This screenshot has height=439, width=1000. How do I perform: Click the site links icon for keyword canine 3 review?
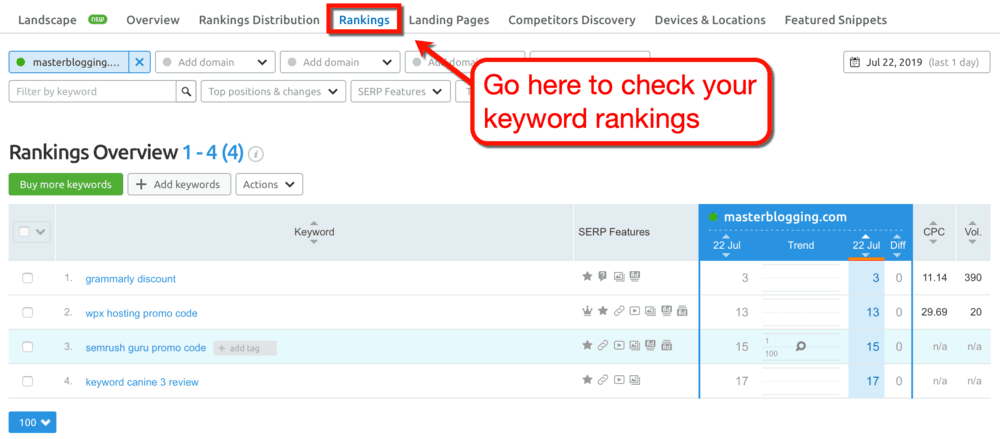603,380
